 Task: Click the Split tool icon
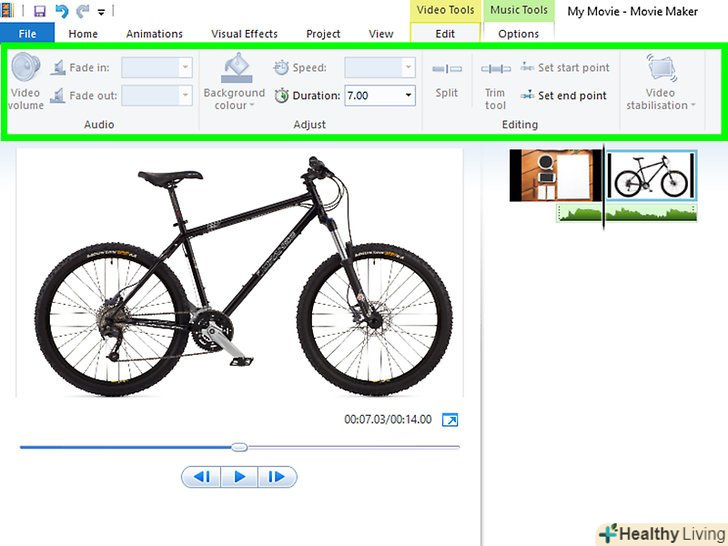tap(447, 69)
